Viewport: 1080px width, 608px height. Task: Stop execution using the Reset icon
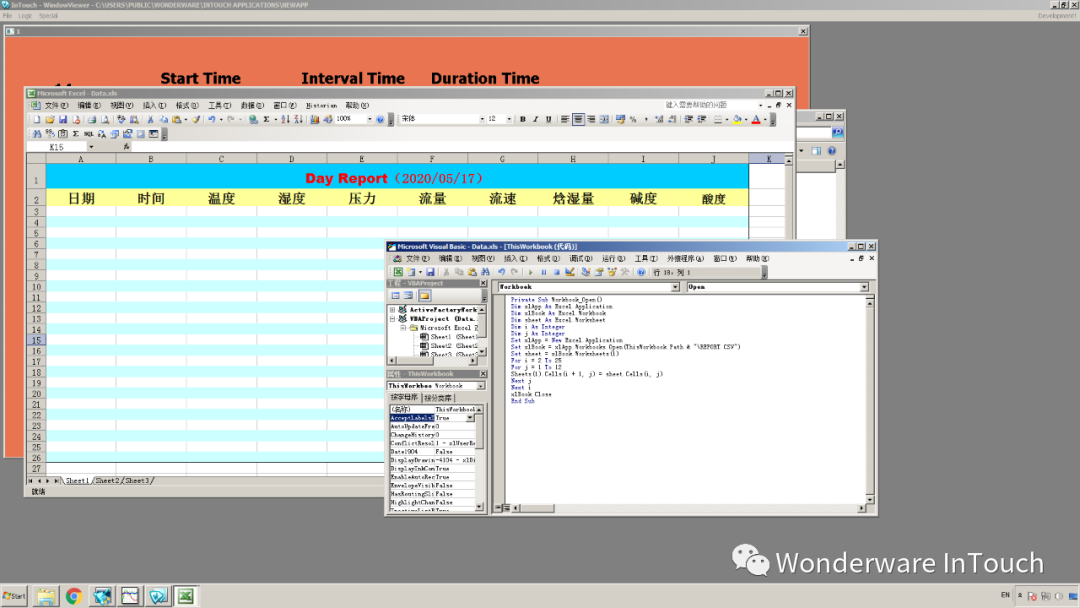[557, 272]
